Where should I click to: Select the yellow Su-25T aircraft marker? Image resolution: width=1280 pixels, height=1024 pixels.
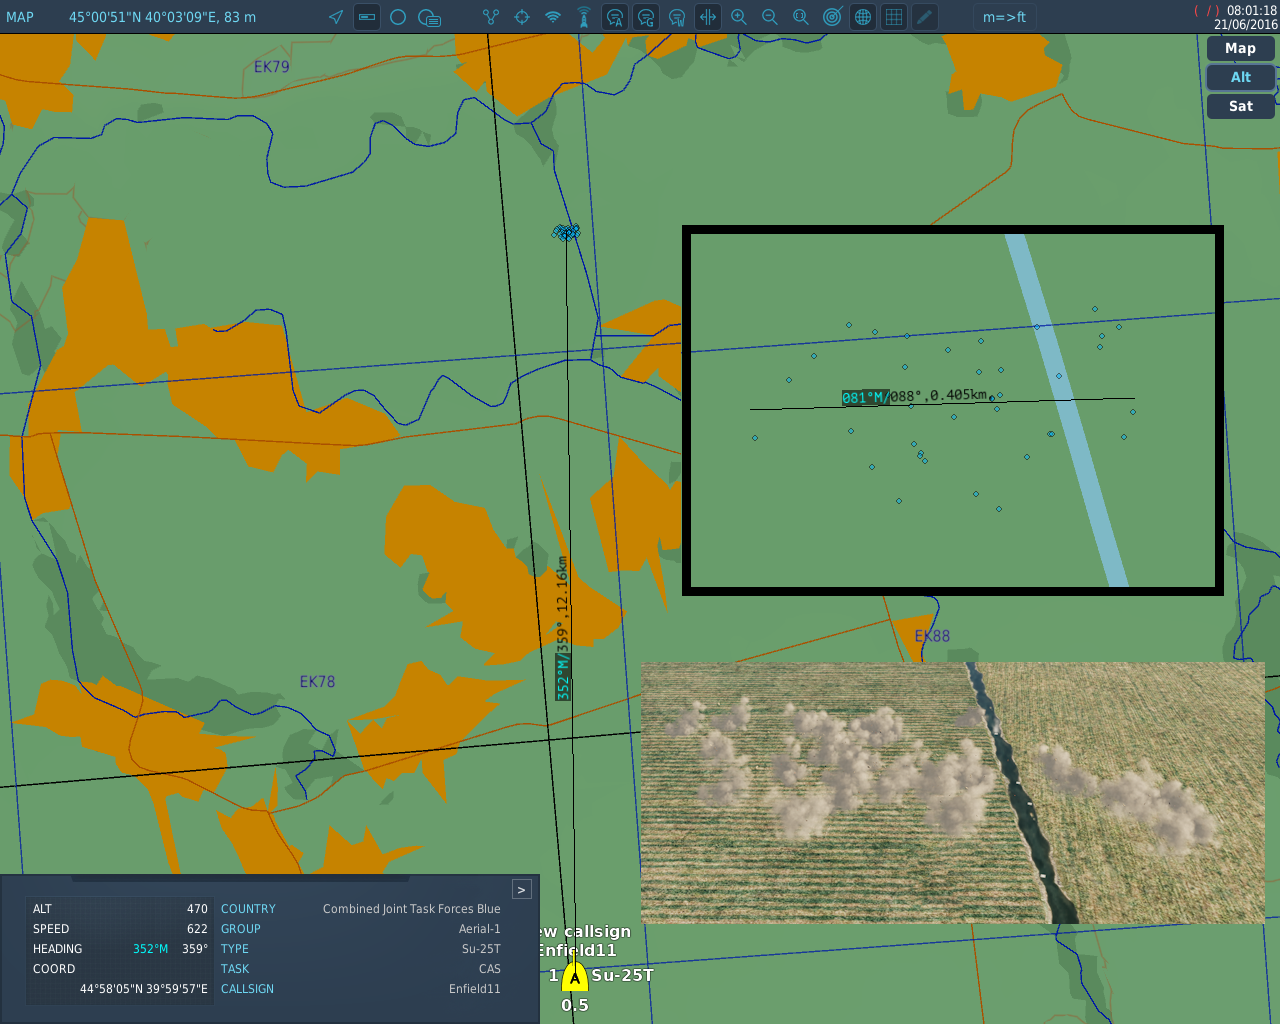(x=574, y=977)
